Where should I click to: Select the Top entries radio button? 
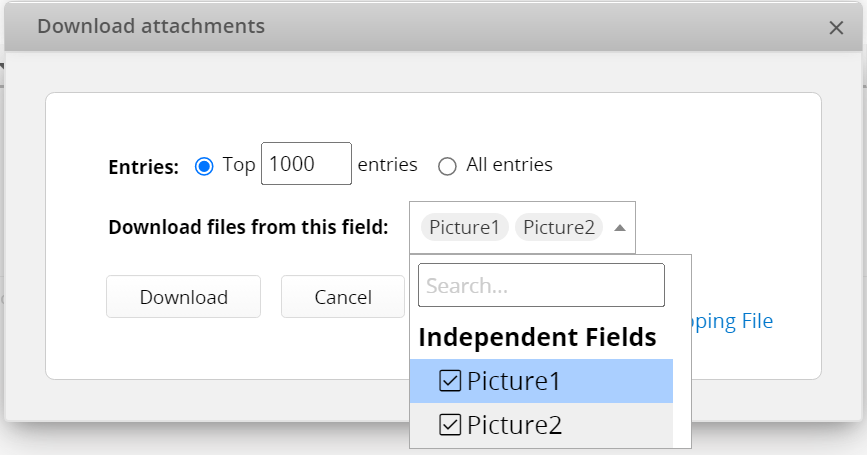(204, 166)
